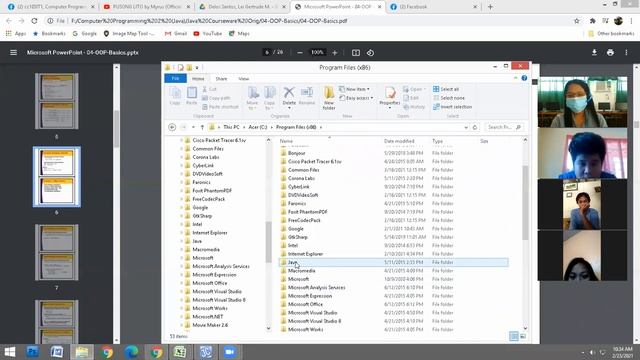Click Invert selection in the ribbon

click(452, 107)
